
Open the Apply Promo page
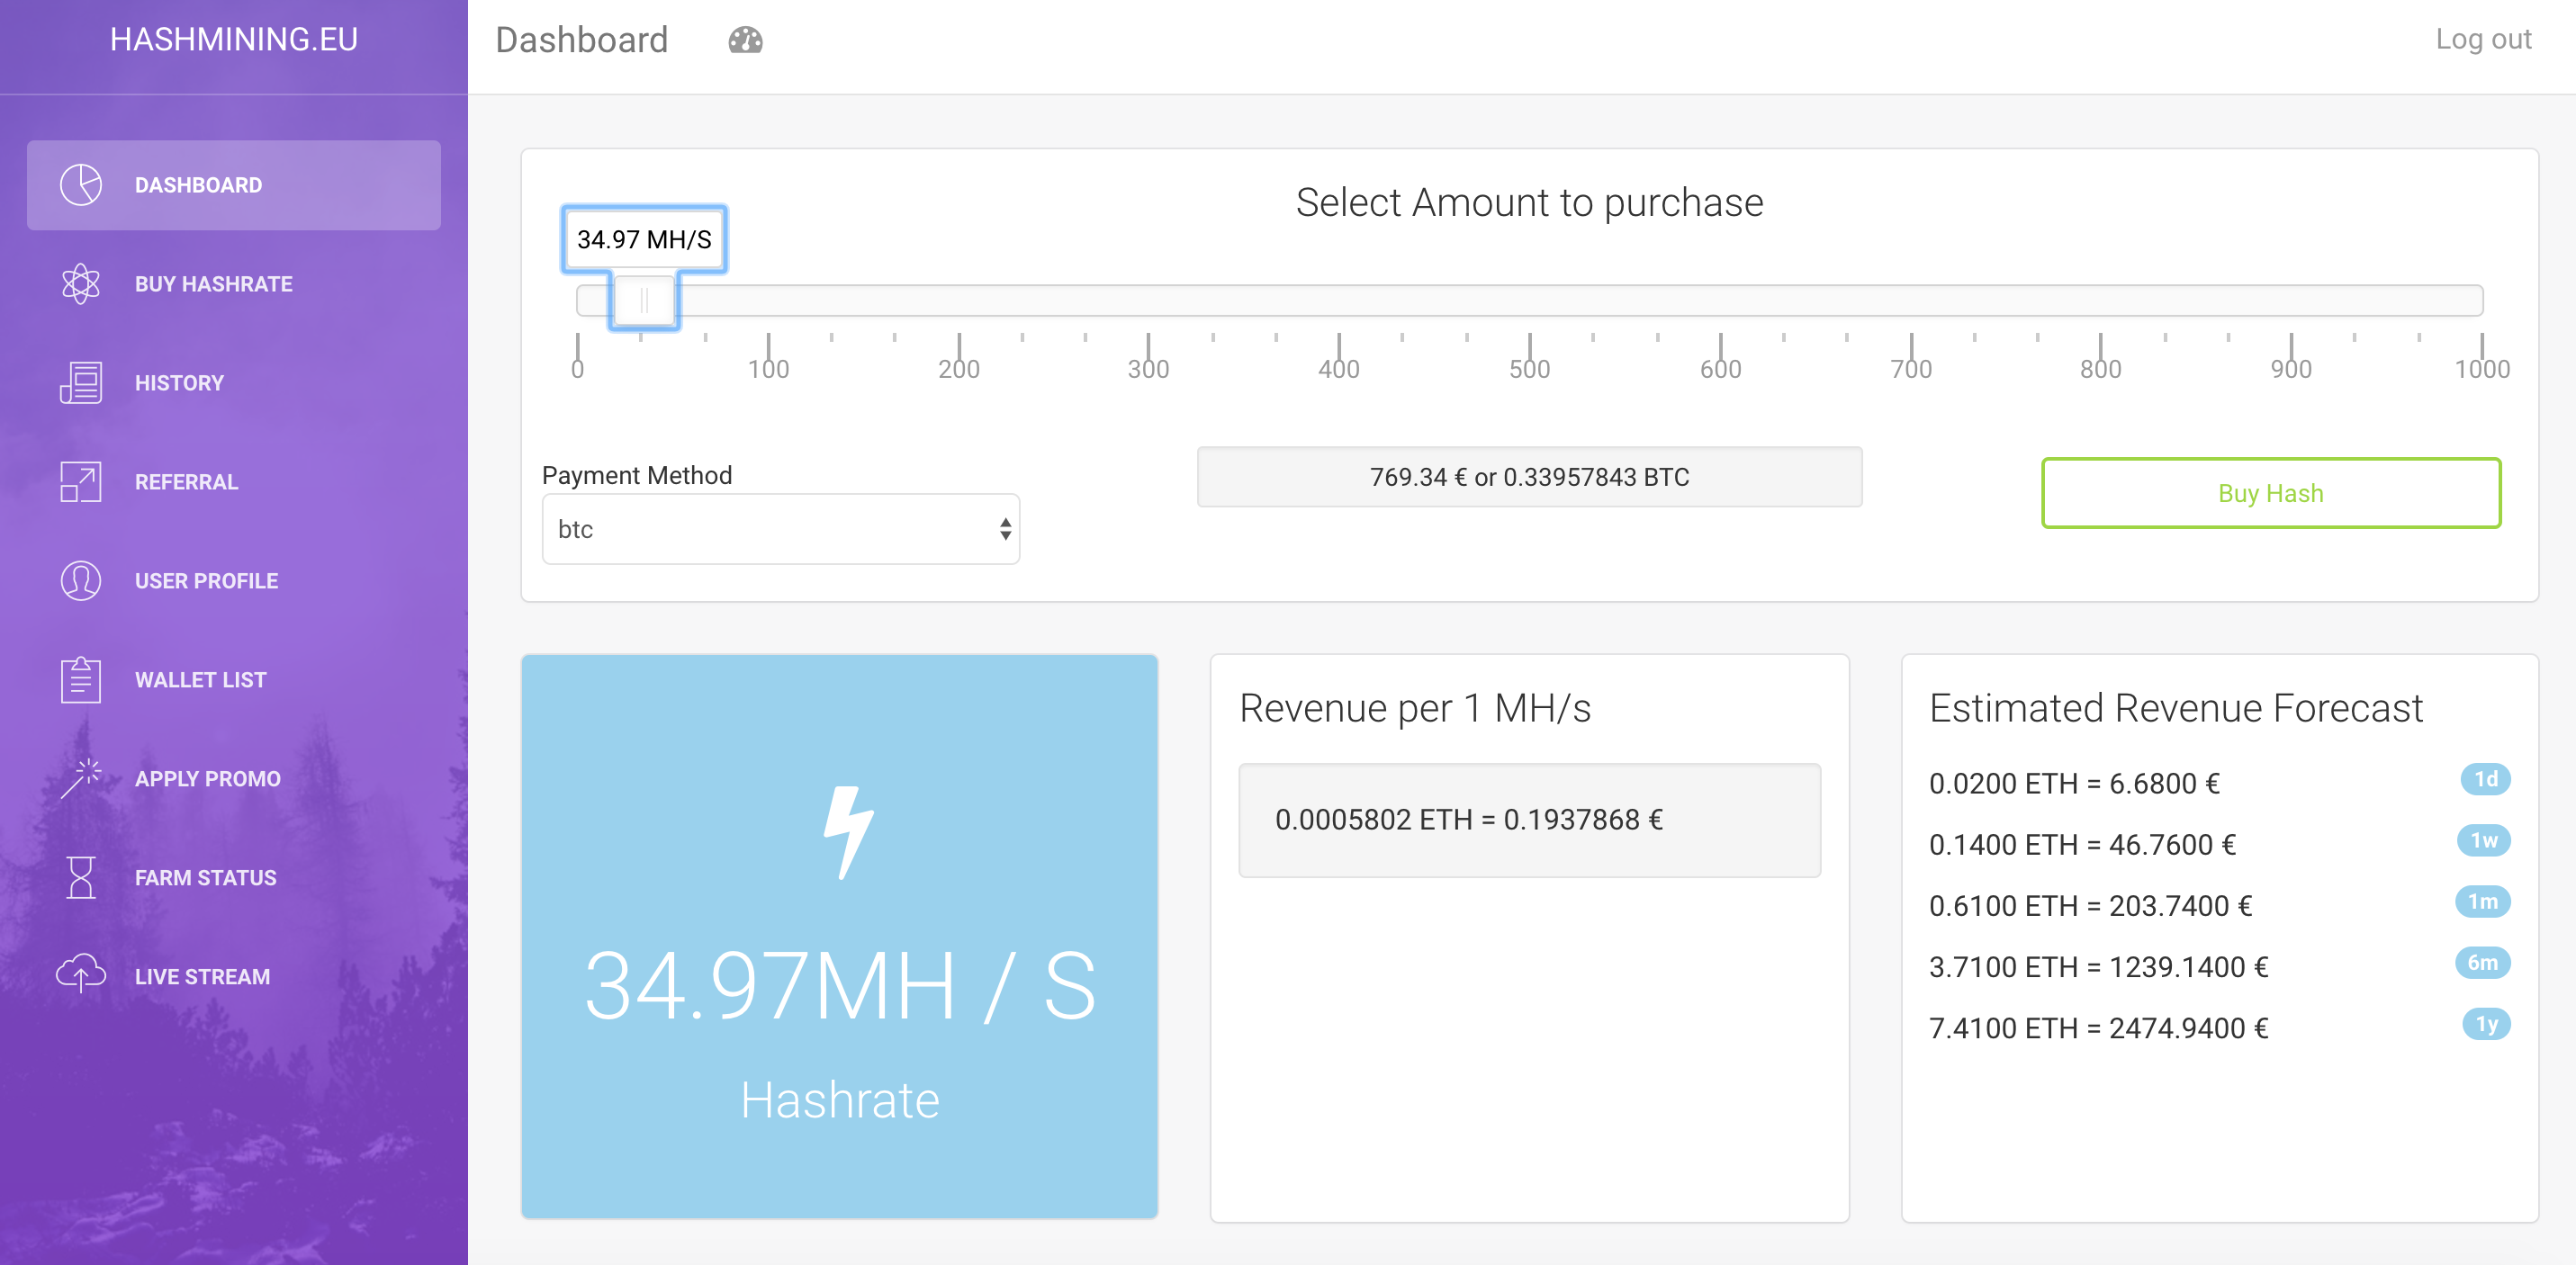coord(233,779)
